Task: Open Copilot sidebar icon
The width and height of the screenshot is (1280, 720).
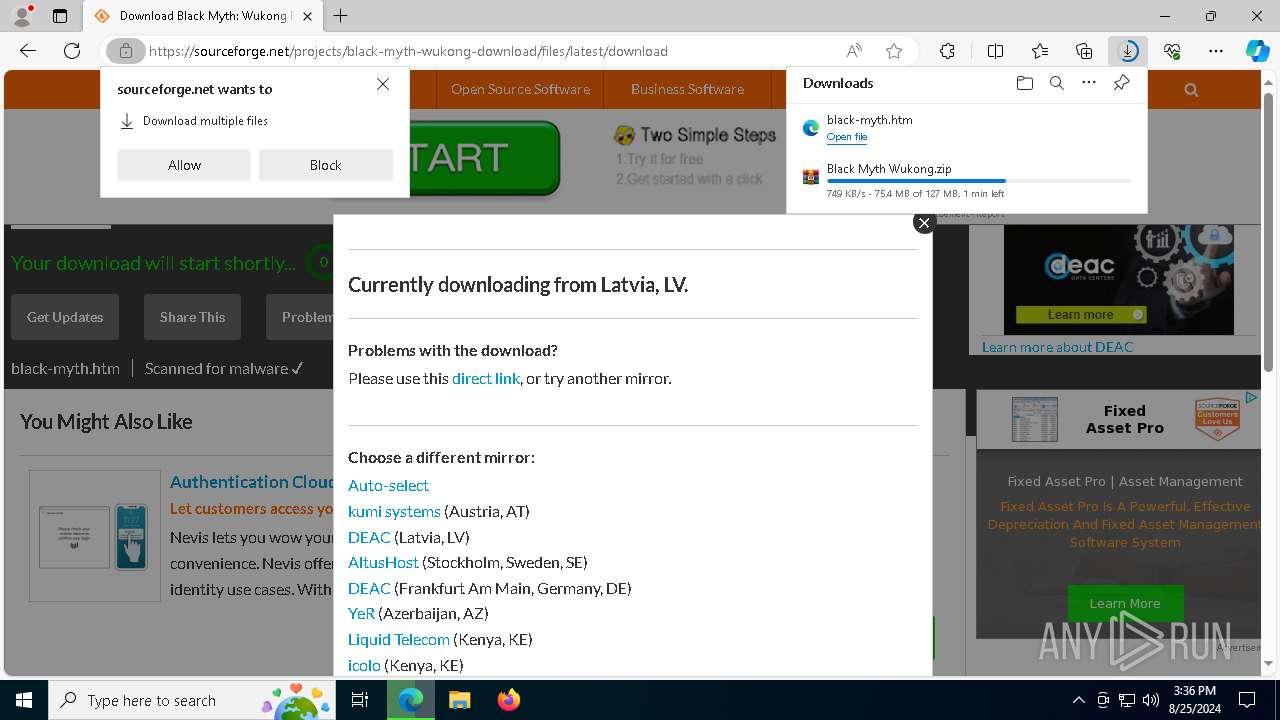Action: click(1257, 51)
